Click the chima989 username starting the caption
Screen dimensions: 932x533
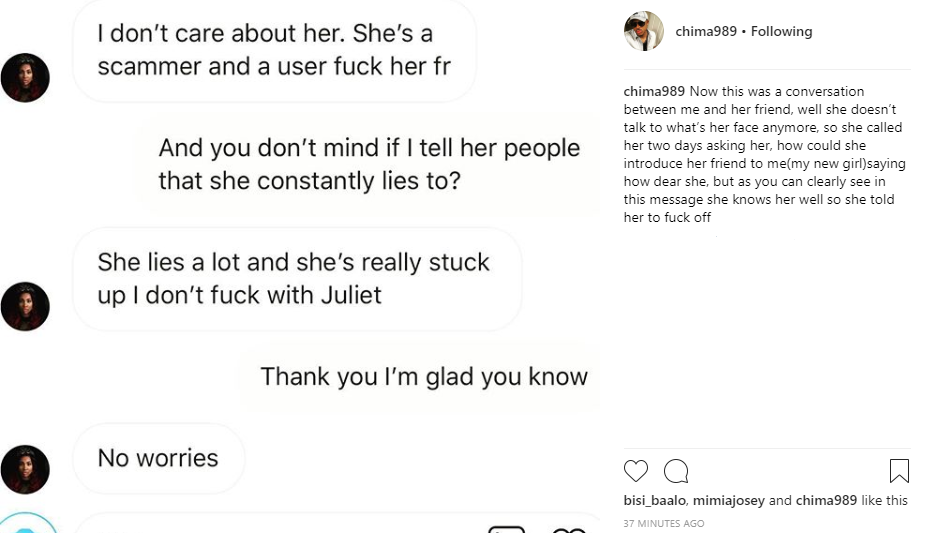[653, 92]
